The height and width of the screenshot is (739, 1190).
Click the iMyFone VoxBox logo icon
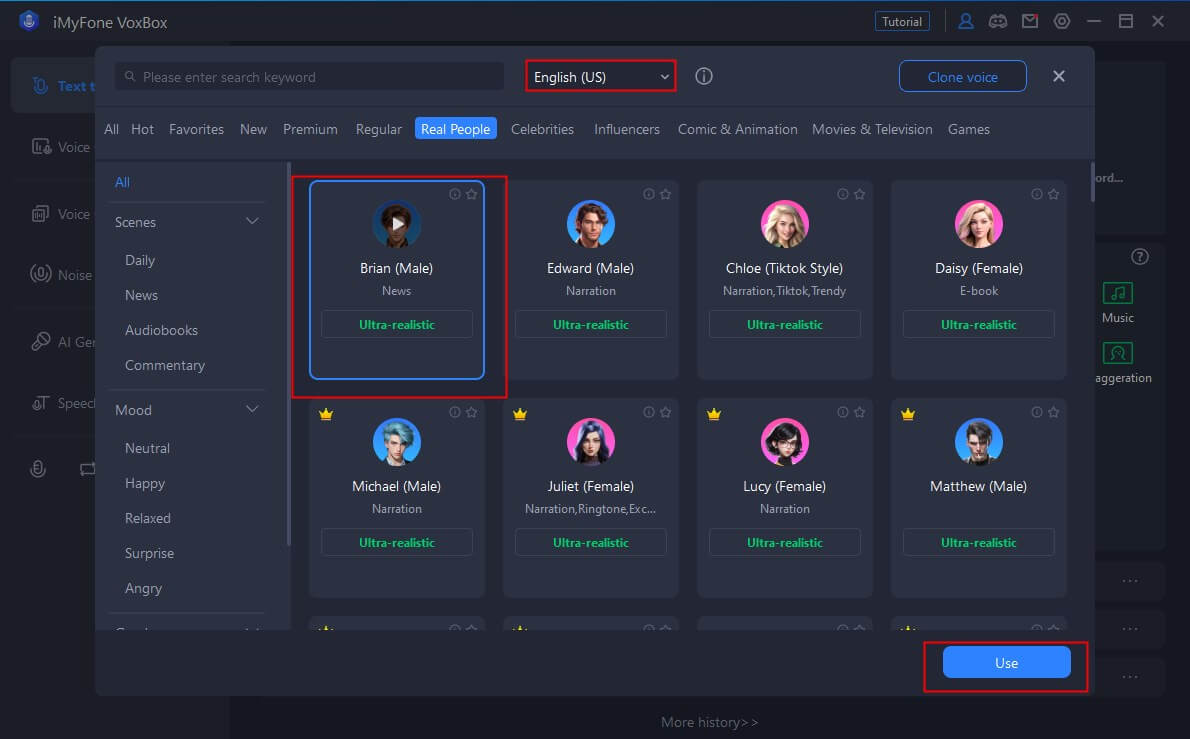(29, 21)
